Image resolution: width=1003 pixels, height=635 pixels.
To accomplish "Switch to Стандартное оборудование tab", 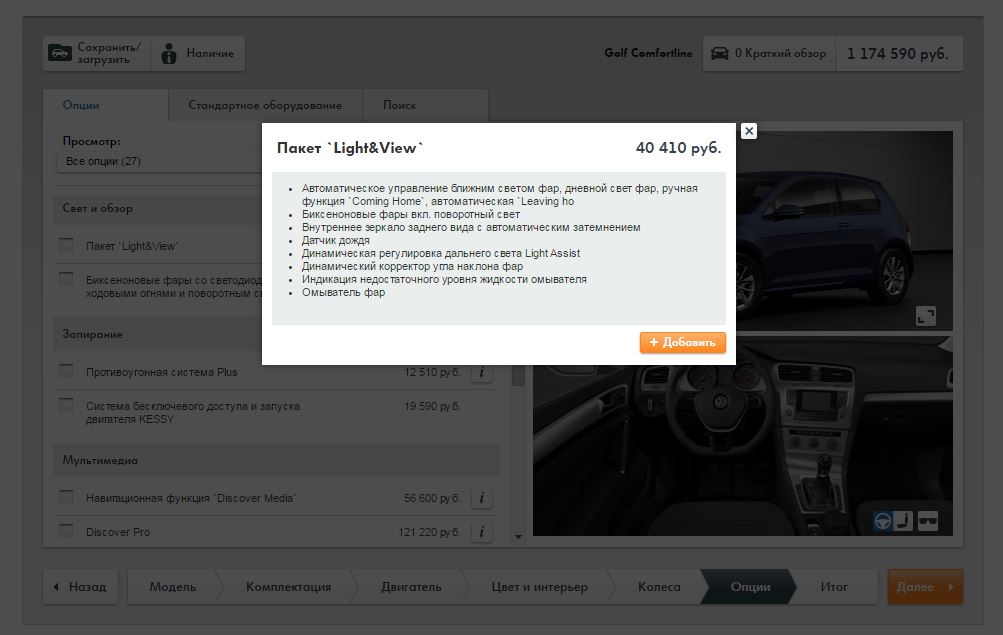I will (265, 105).
